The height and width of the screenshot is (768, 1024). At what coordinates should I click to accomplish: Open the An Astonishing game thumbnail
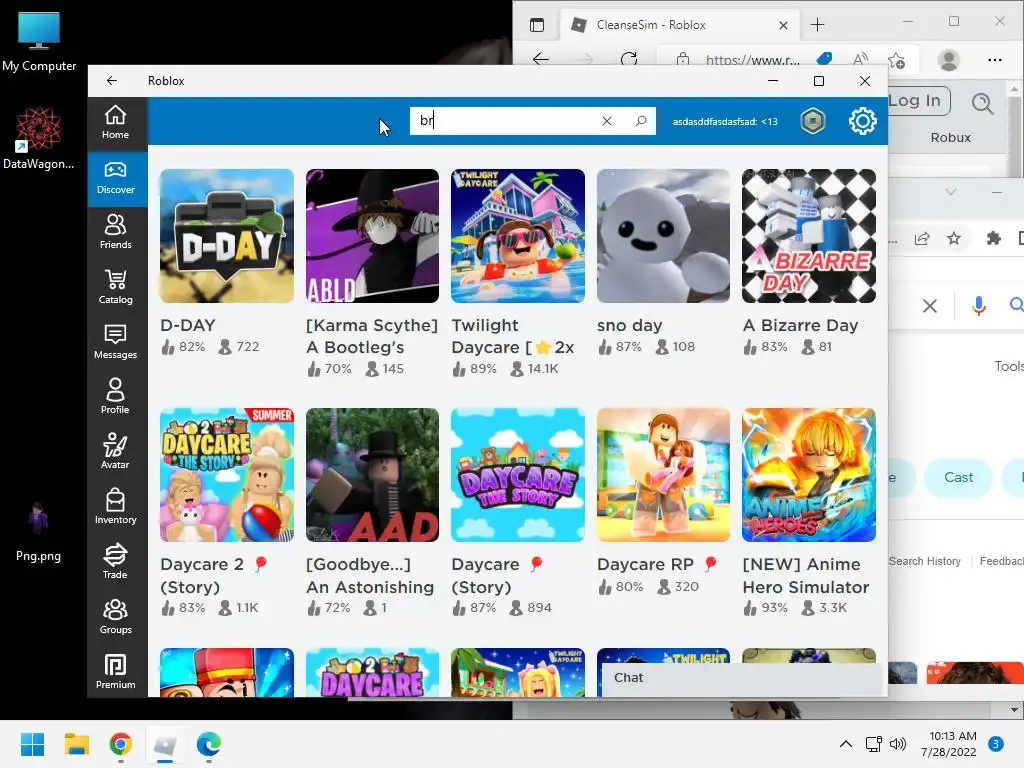pos(372,475)
